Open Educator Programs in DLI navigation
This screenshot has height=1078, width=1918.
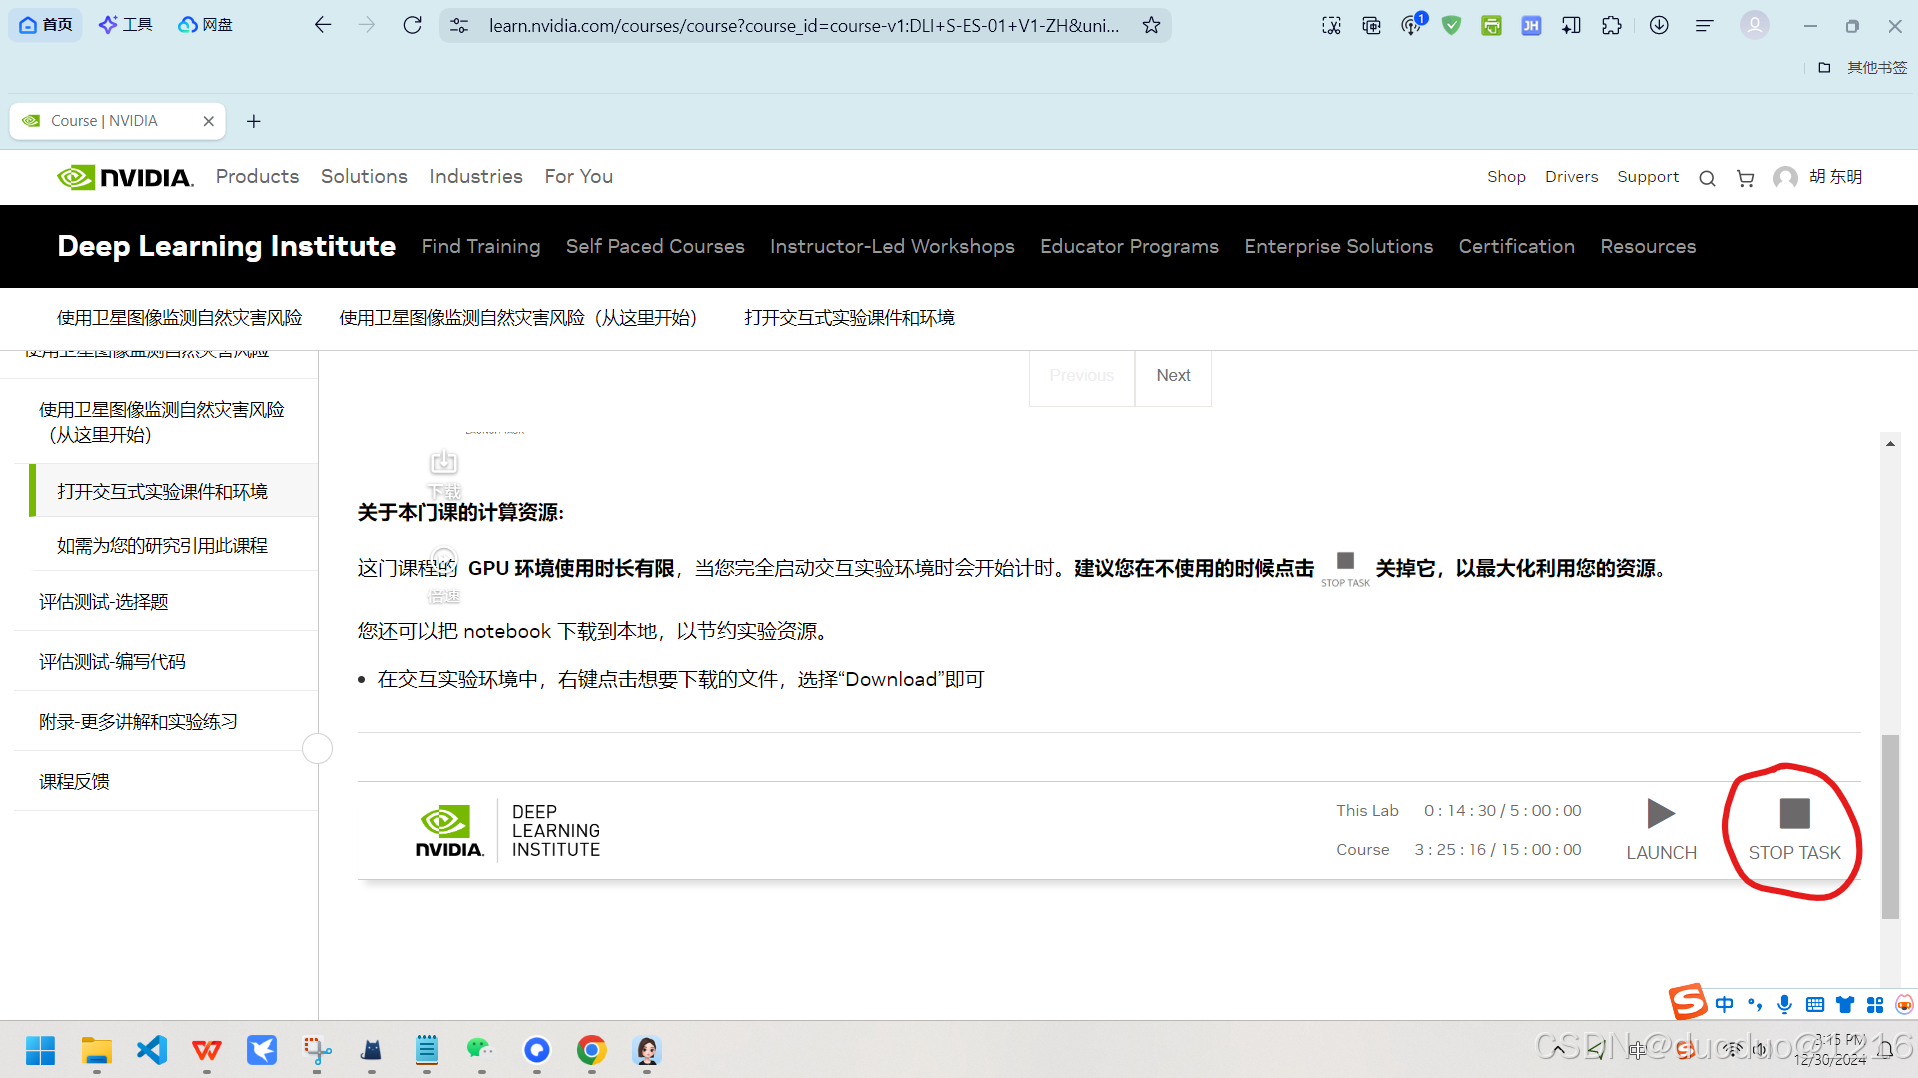pyautogui.click(x=1129, y=247)
